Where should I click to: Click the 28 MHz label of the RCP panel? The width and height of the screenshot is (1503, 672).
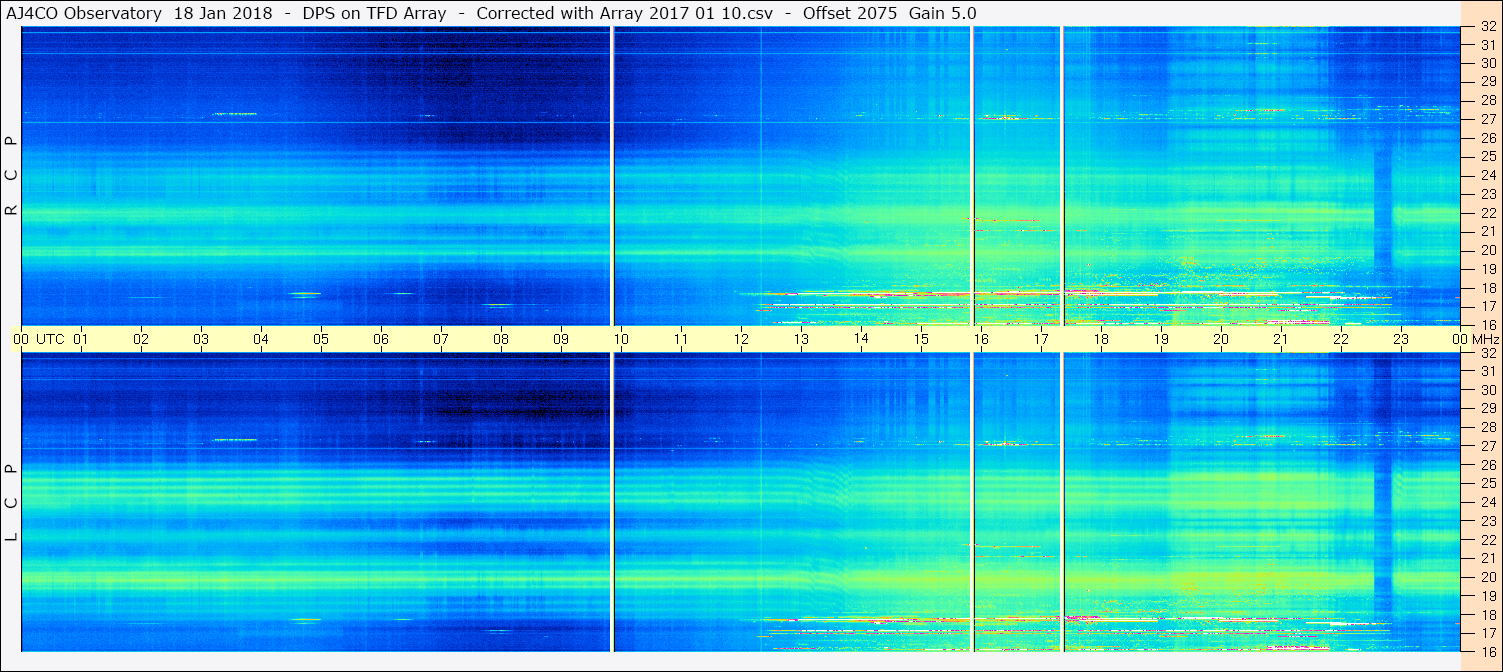coord(1487,100)
